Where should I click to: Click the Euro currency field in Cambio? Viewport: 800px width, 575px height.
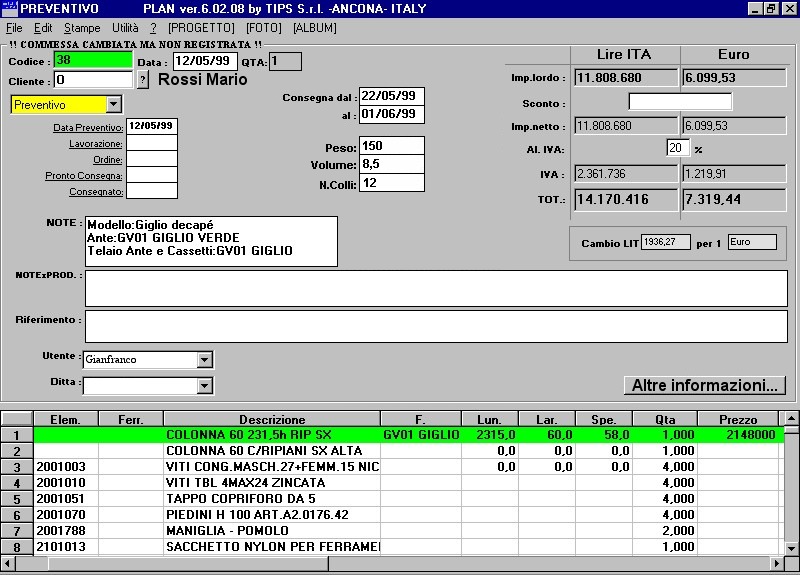coord(753,242)
